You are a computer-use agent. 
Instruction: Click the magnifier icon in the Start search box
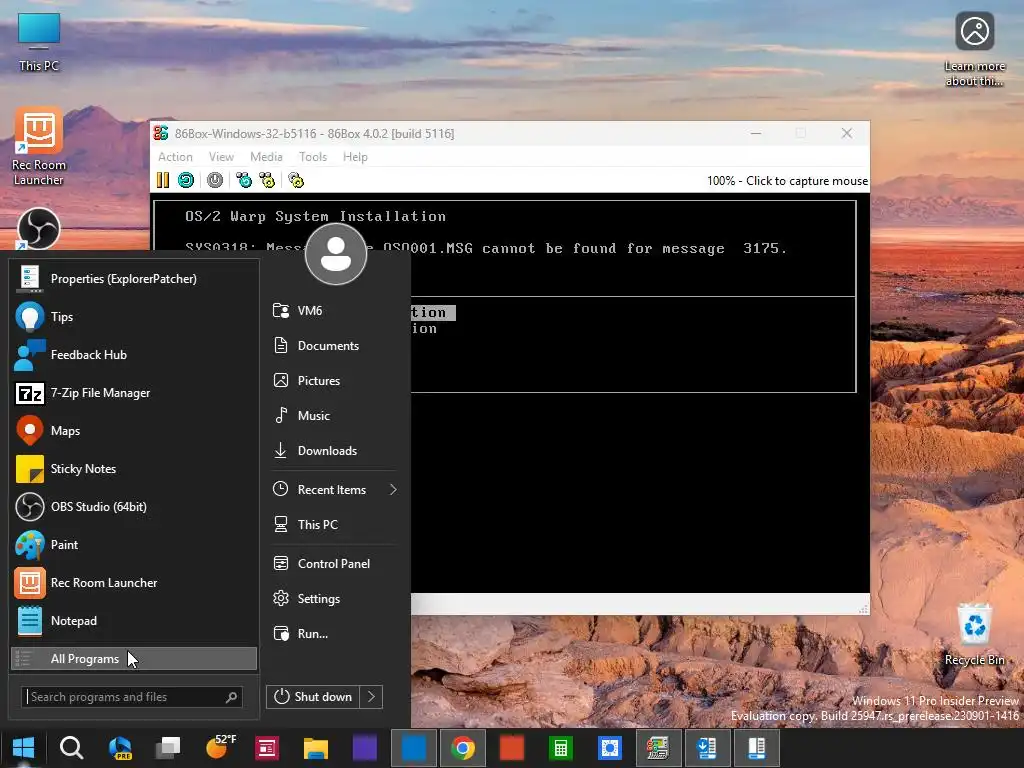click(231, 697)
